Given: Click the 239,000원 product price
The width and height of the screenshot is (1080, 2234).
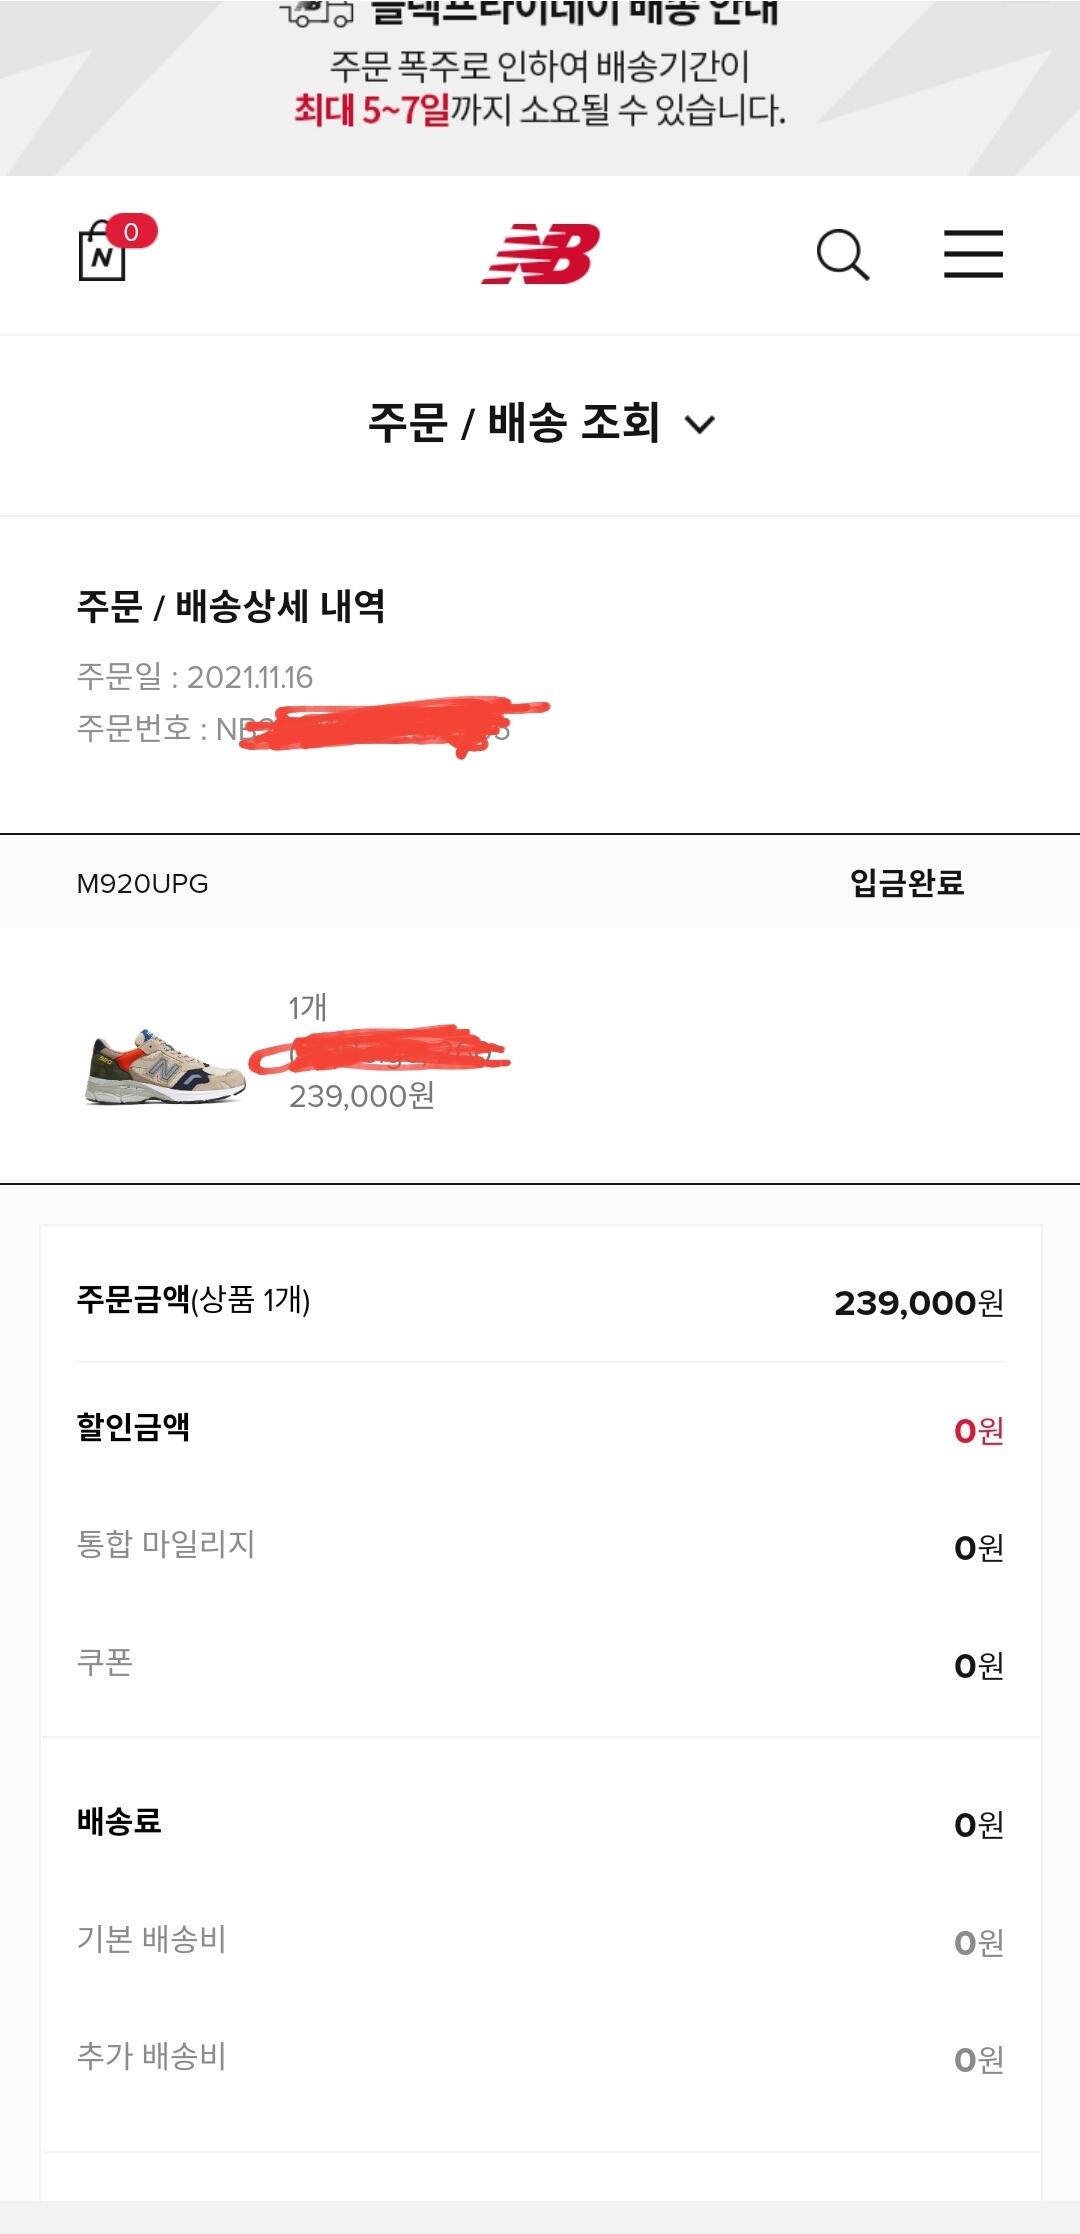Looking at the screenshot, I should 361,1096.
